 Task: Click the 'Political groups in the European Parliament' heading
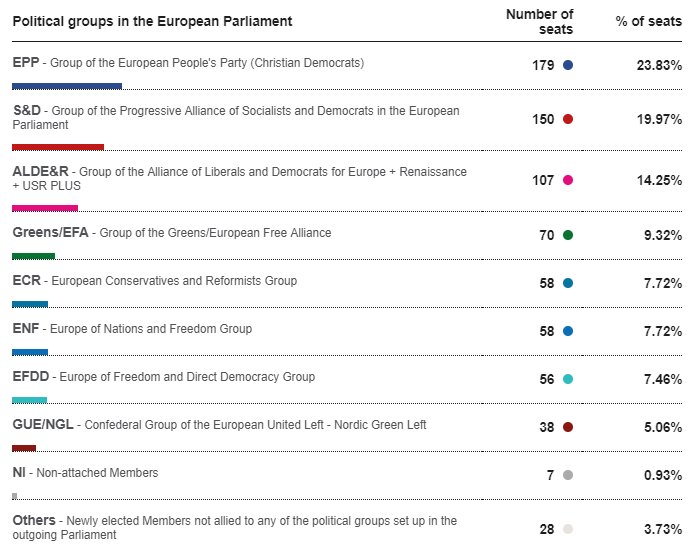pyautogui.click(x=152, y=21)
